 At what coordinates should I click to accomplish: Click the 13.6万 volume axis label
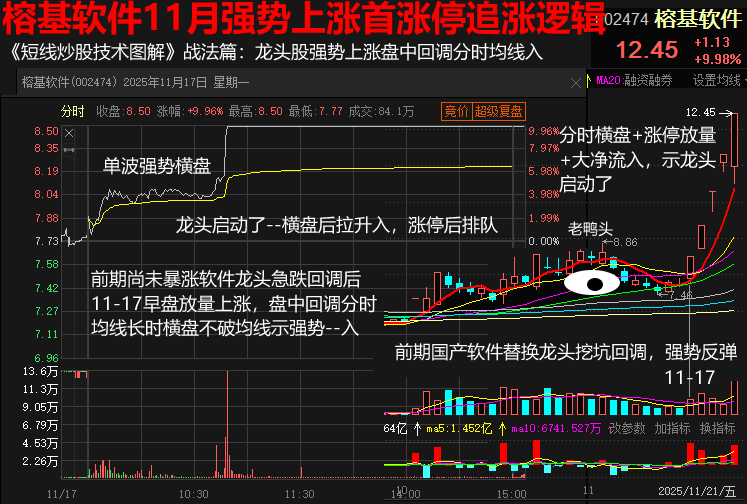tap(40, 372)
